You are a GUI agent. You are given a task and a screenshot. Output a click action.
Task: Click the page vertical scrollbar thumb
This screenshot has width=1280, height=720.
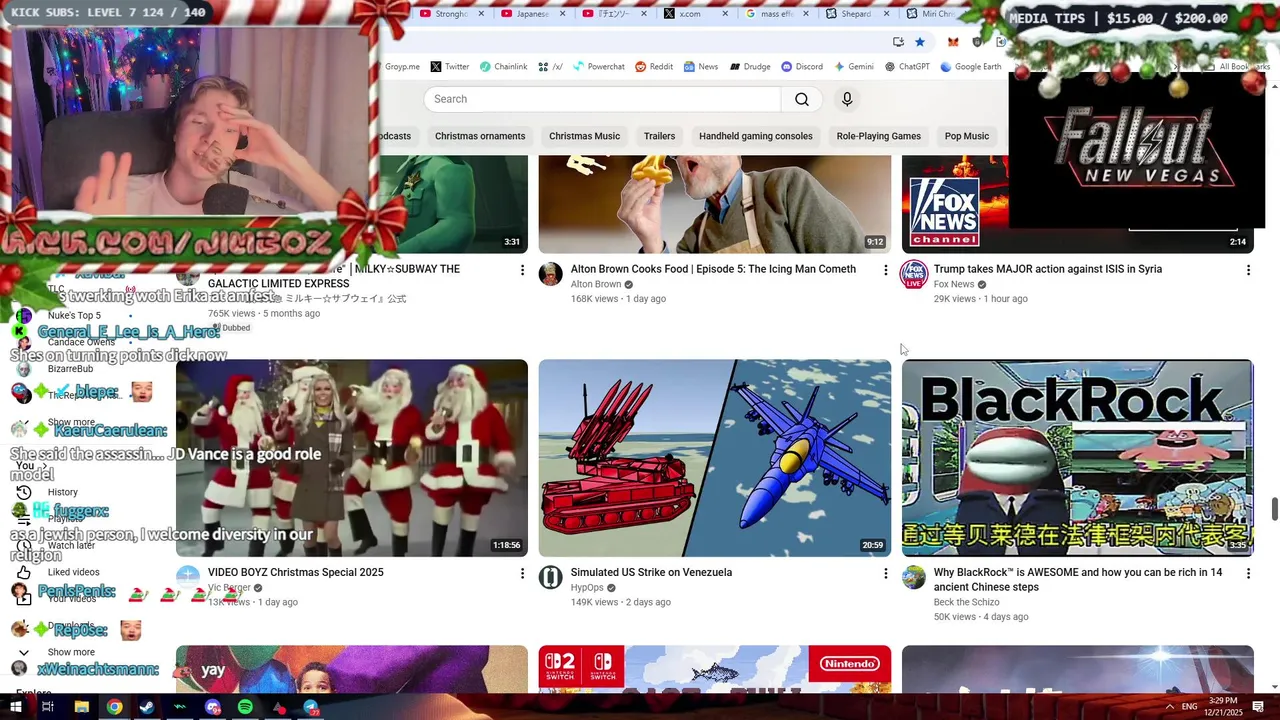[x=1274, y=508]
